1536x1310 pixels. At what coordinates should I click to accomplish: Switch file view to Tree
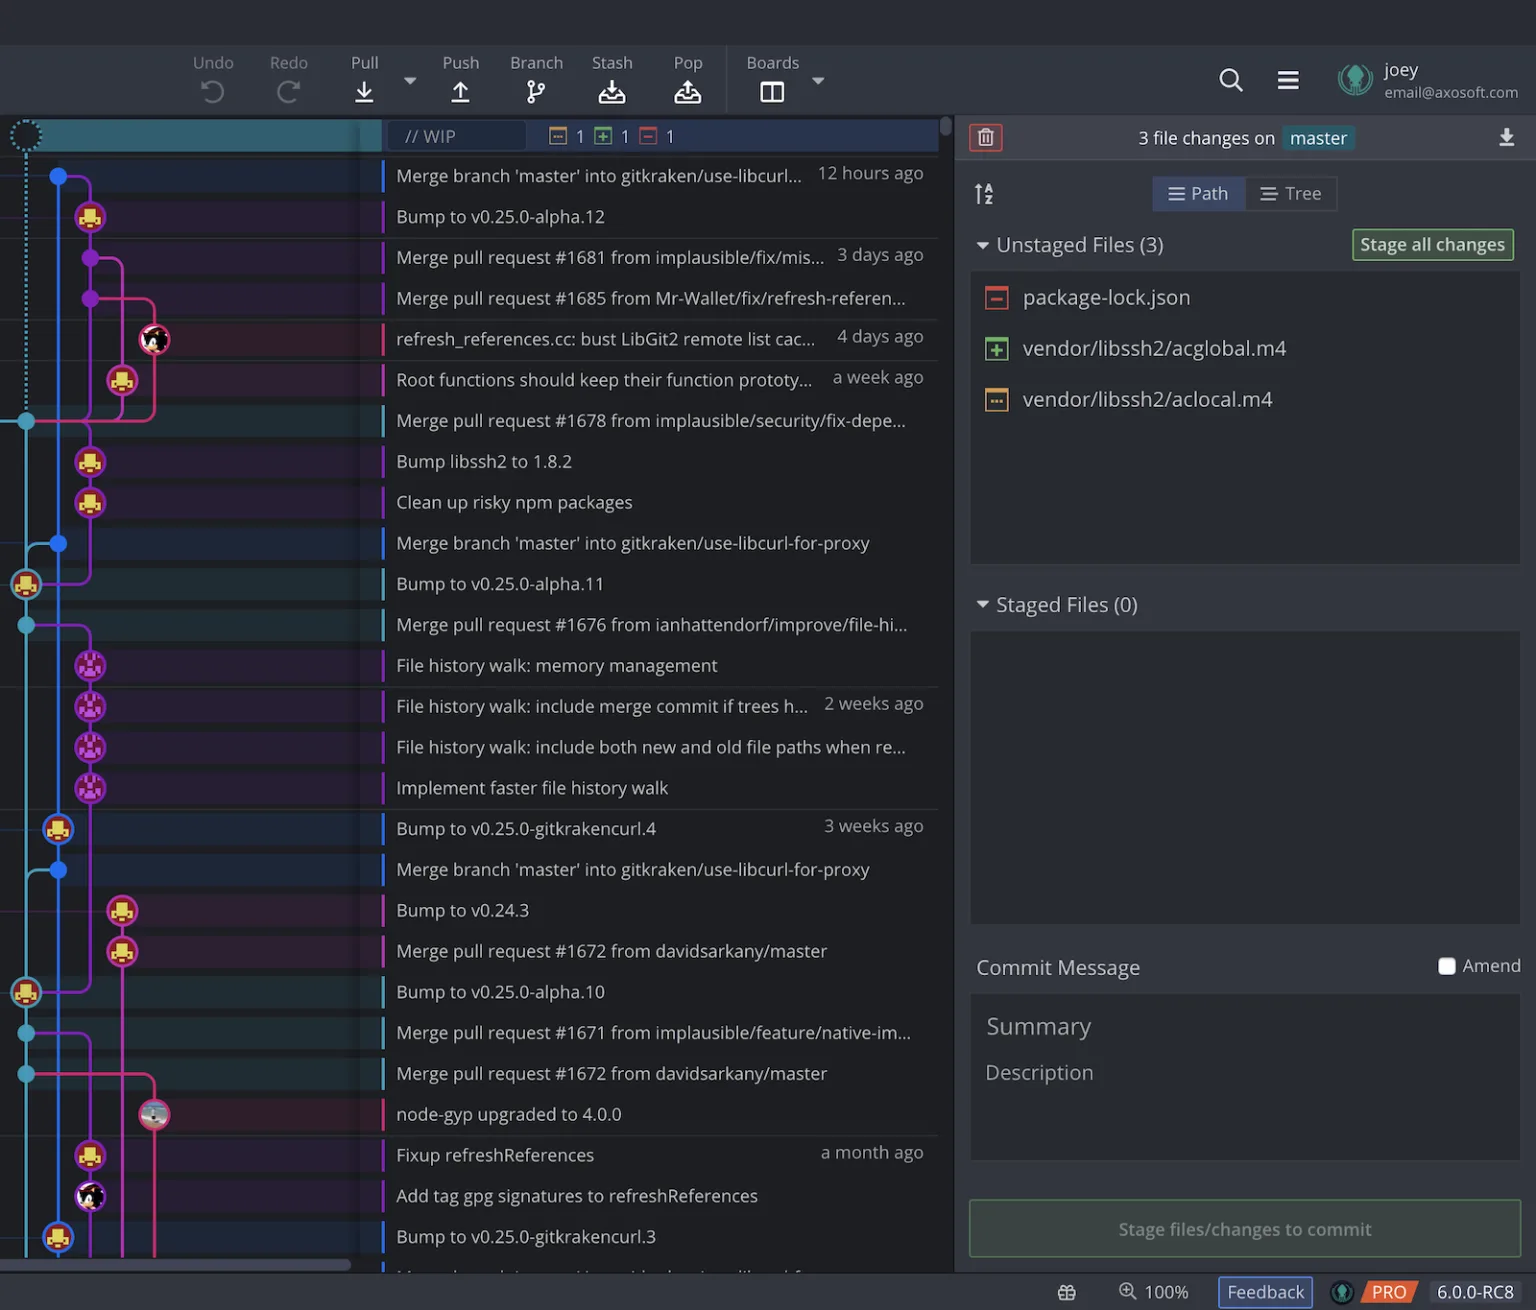tap(1290, 194)
